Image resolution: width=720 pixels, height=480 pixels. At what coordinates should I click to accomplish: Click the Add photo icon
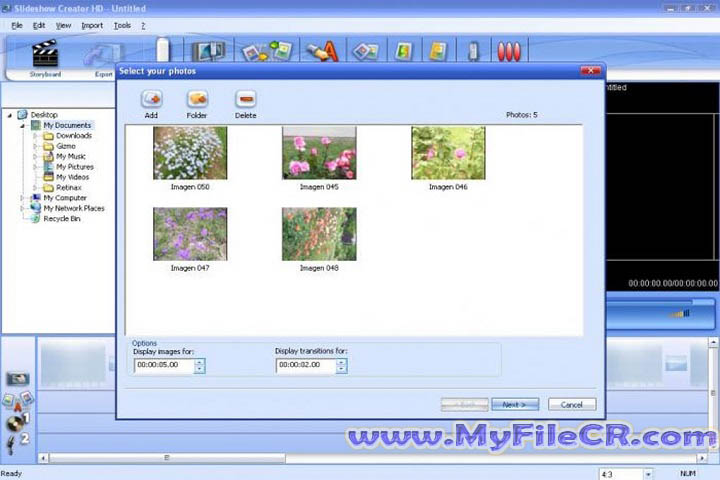coord(151,99)
